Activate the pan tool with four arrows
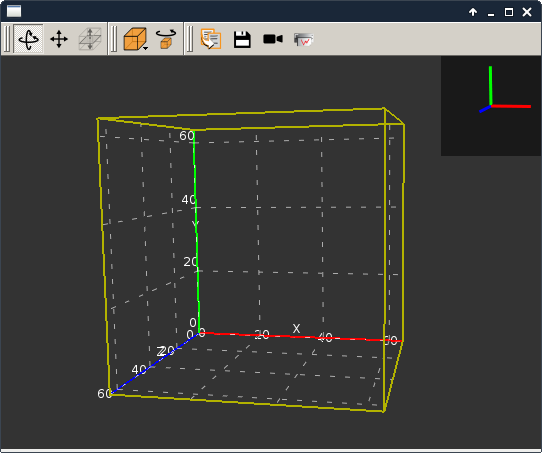 click(x=59, y=39)
